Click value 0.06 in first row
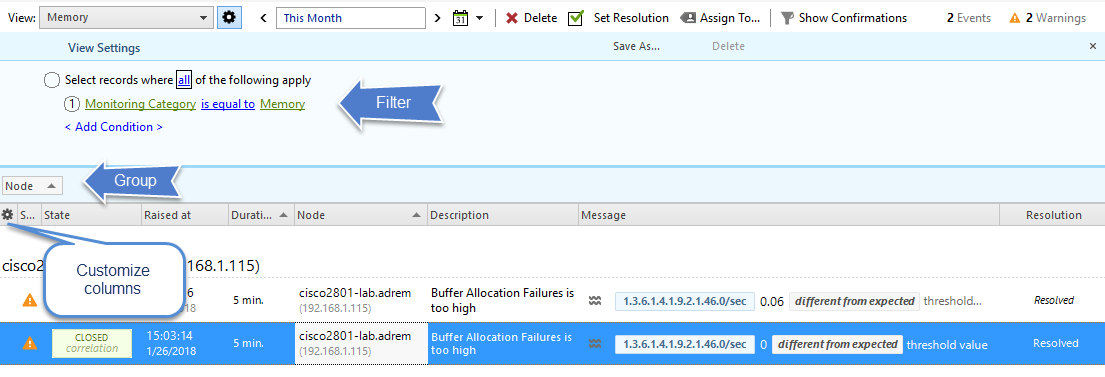This screenshot has width=1105, height=377. coord(772,301)
